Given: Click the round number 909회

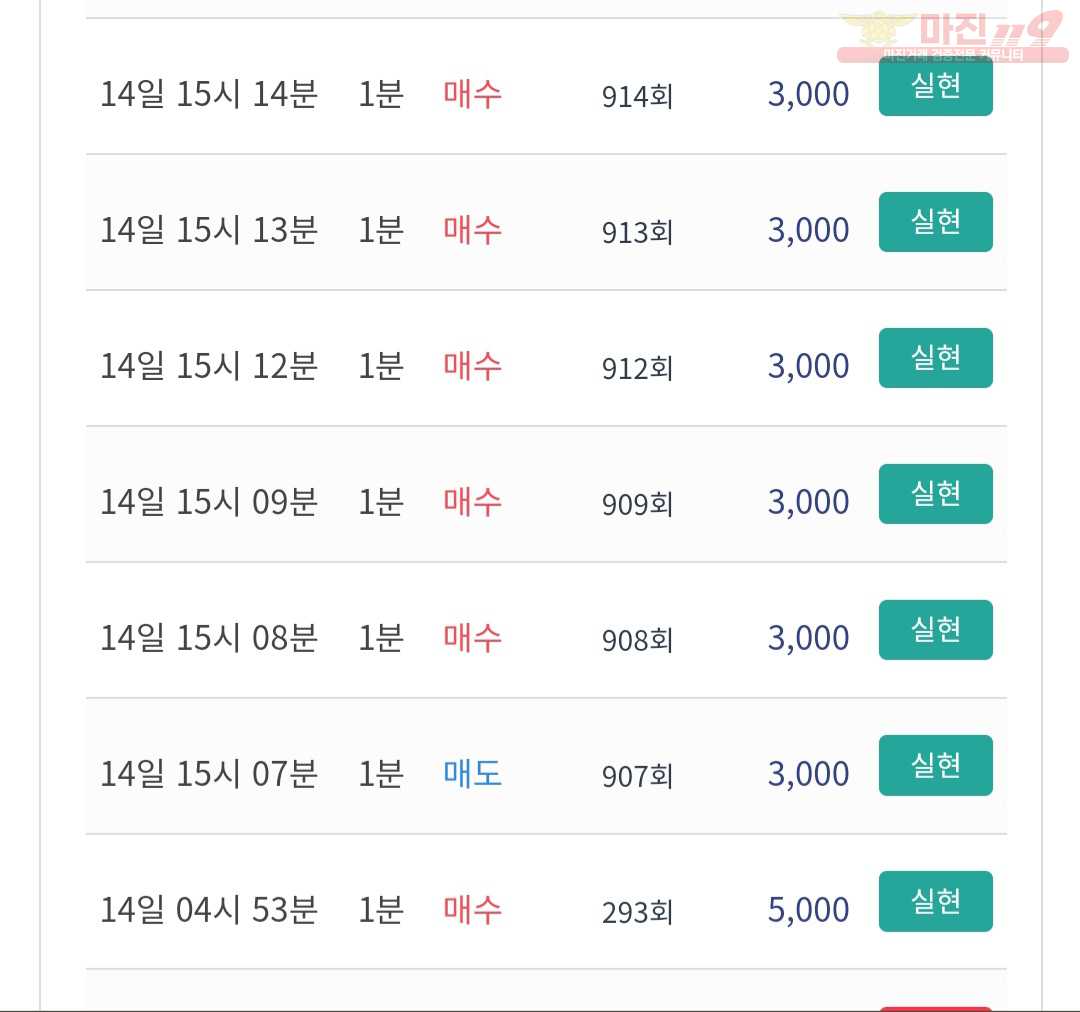Looking at the screenshot, I should (x=637, y=504).
